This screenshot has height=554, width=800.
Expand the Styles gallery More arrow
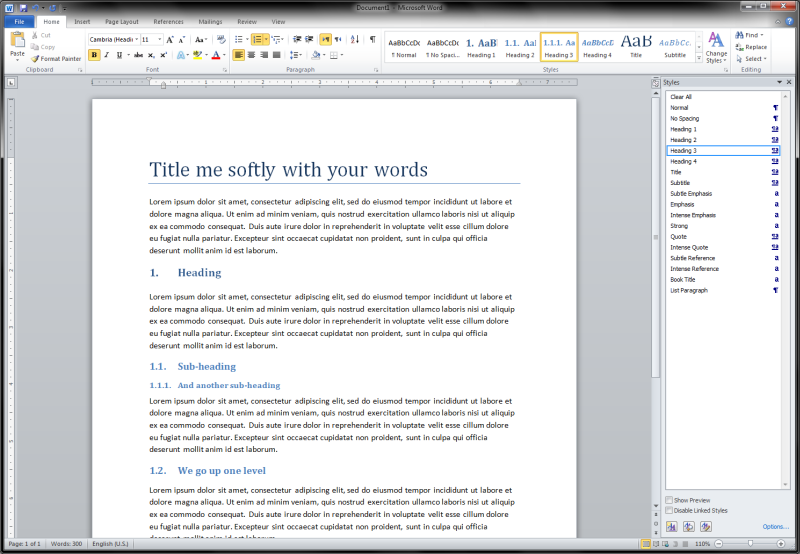697,56
